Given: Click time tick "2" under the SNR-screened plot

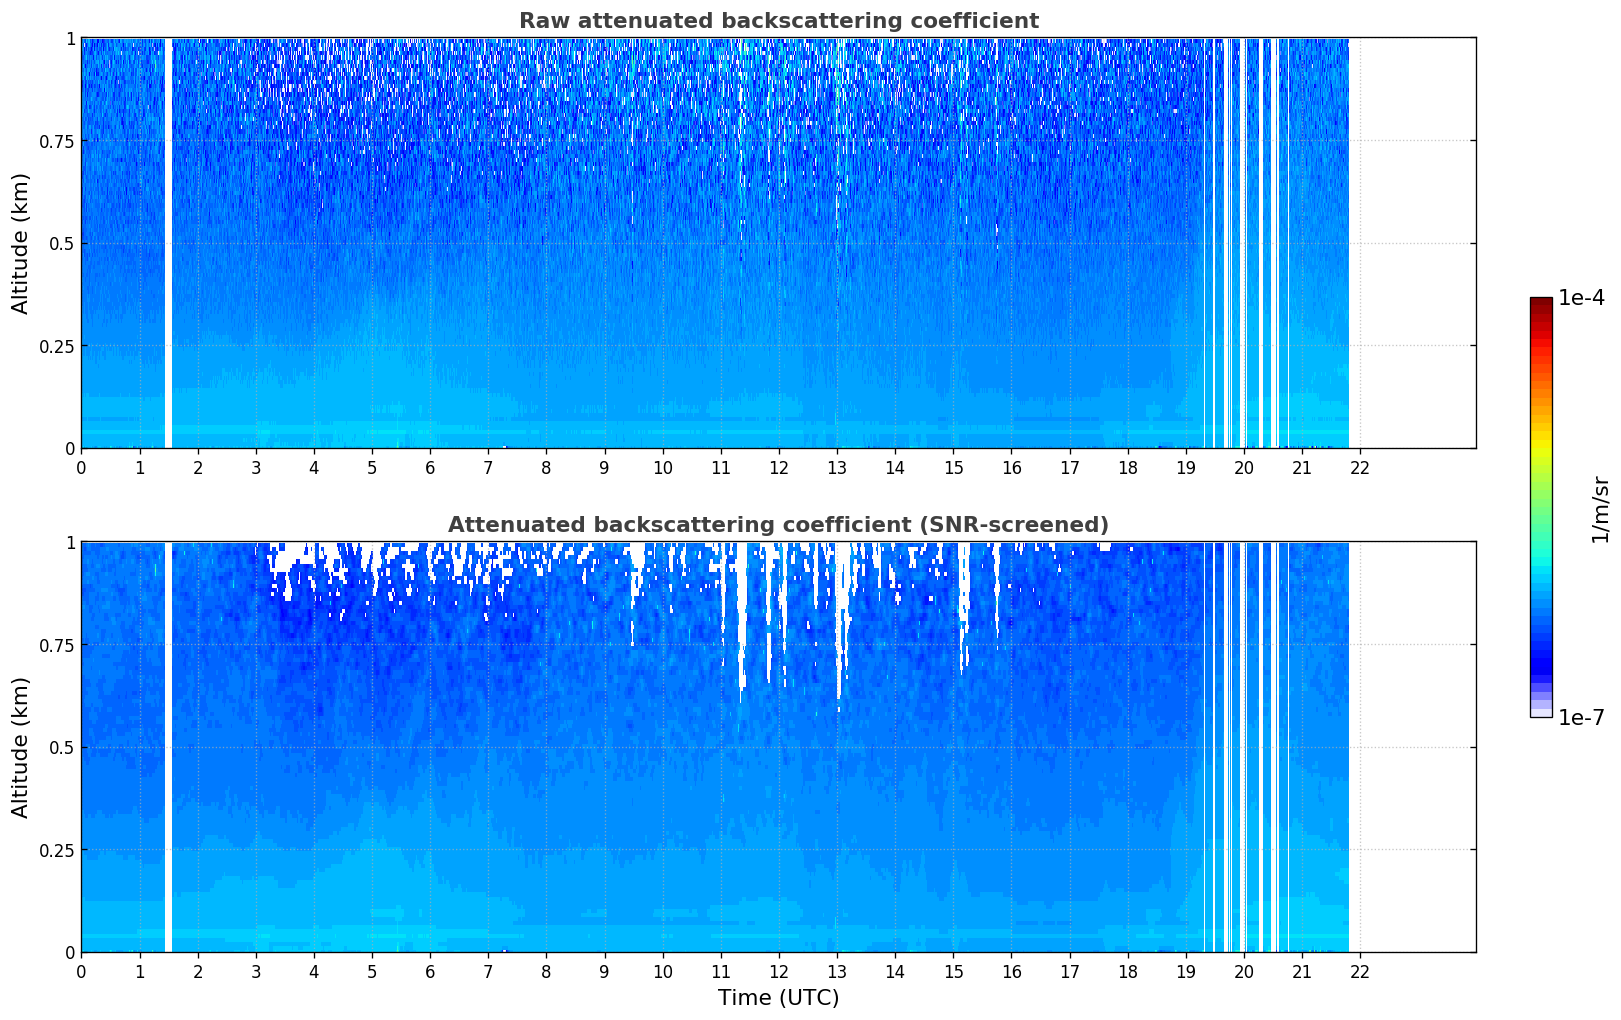Looking at the screenshot, I should click(x=198, y=971).
